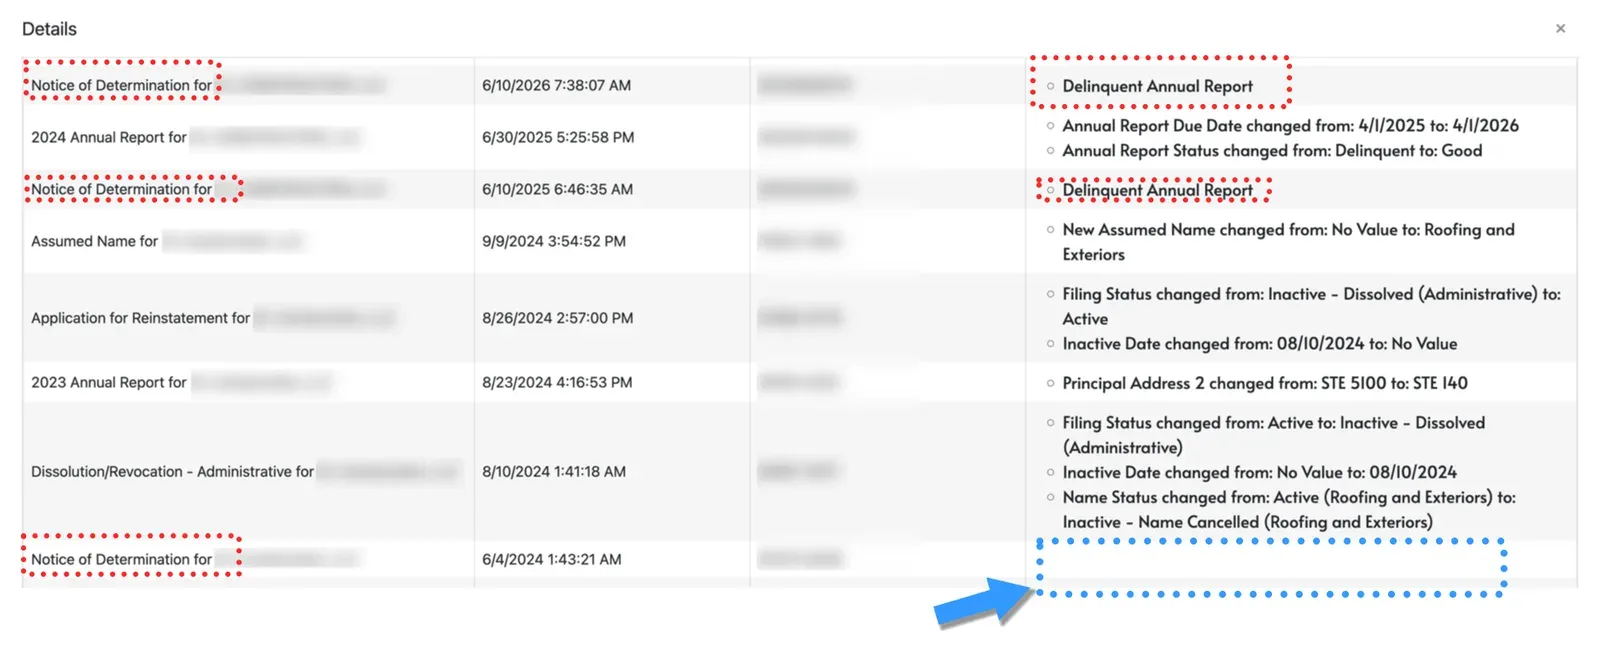Click the timestamp 6/10/2026 7:38:07 AM
The height and width of the screenshot is (652, 1600).
[x=556, y=85]
